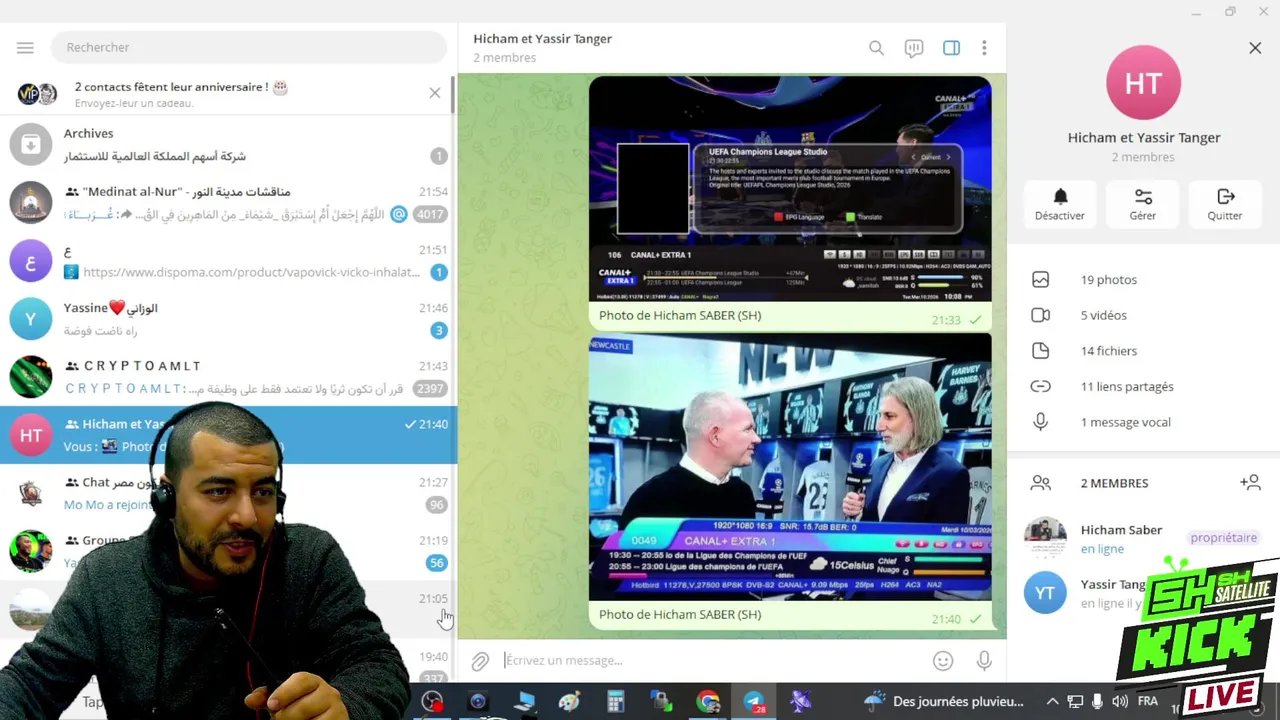
Task: View the 11 liens partagés
Action: [x=1143, y=386]
